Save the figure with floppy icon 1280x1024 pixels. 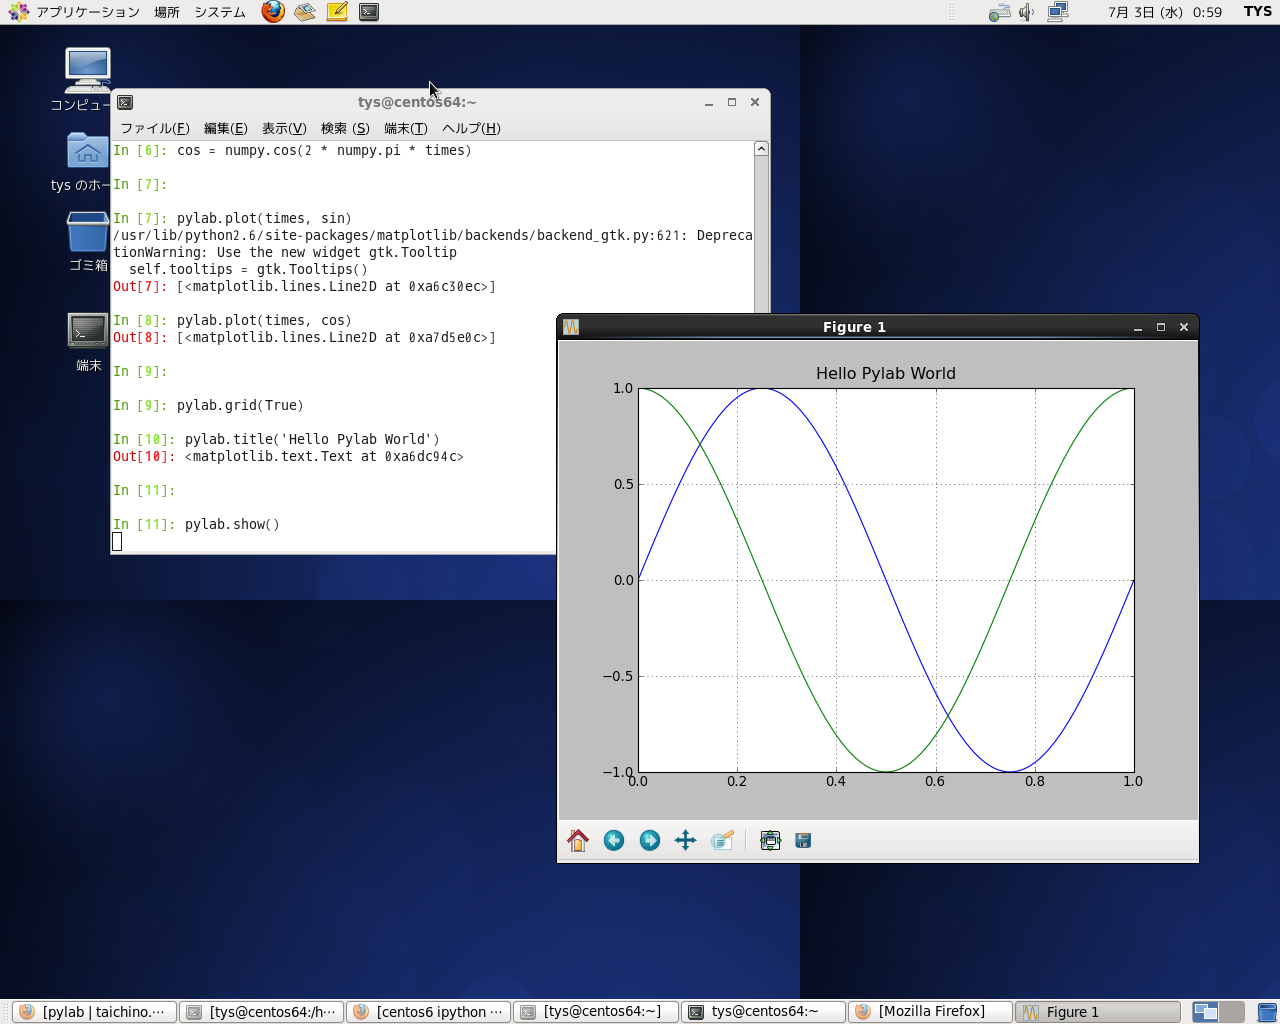coord(803,841)
